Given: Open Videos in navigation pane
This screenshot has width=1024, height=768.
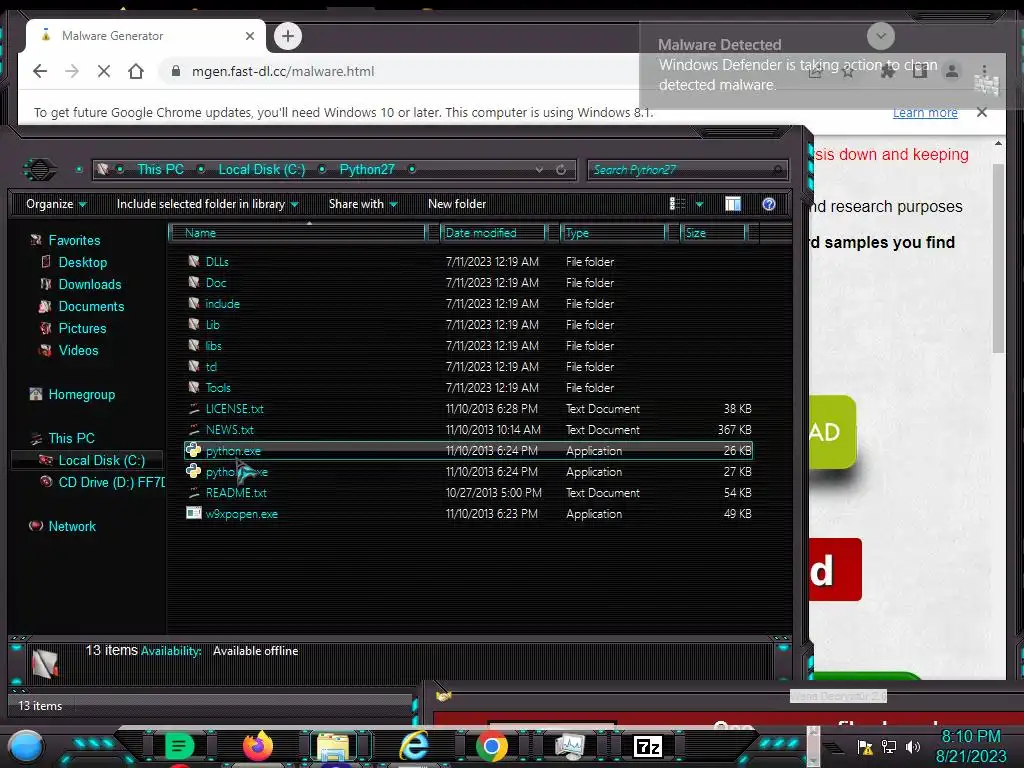Looking at the screenshot, I should point(78,351).
